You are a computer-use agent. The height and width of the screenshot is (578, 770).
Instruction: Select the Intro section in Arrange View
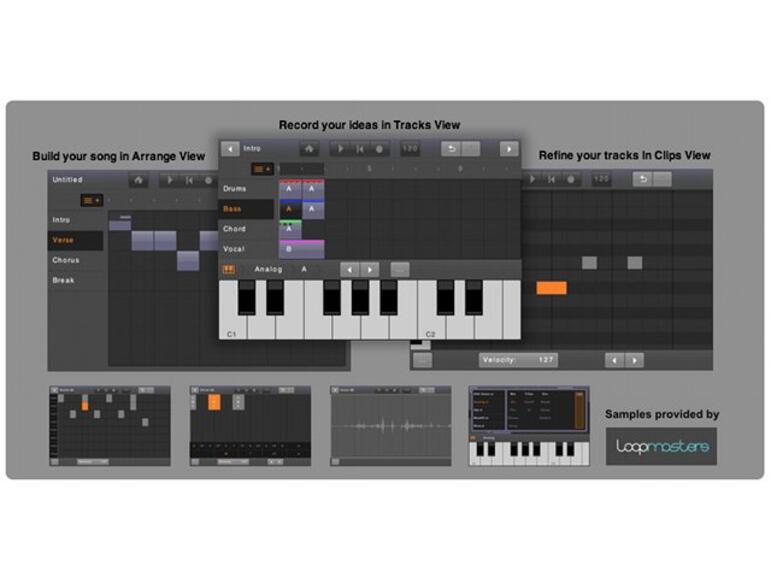click(x=76, y=220)
